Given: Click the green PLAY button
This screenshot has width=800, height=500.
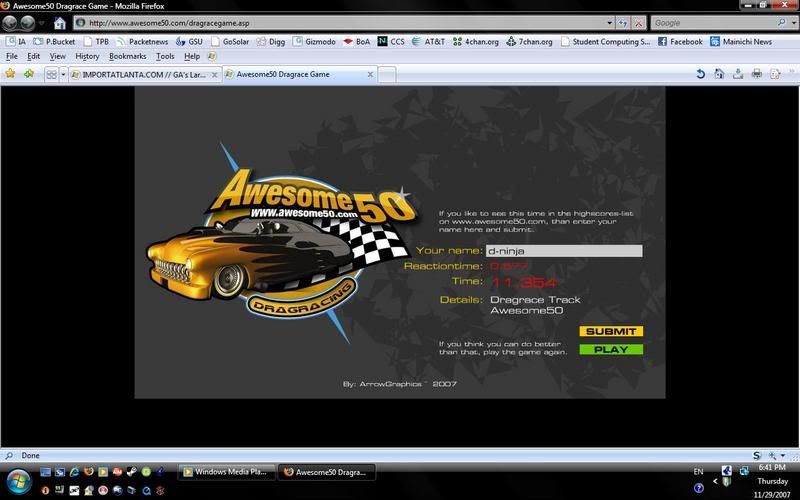Looking at the screenshot, I should [x=611, y=349].
